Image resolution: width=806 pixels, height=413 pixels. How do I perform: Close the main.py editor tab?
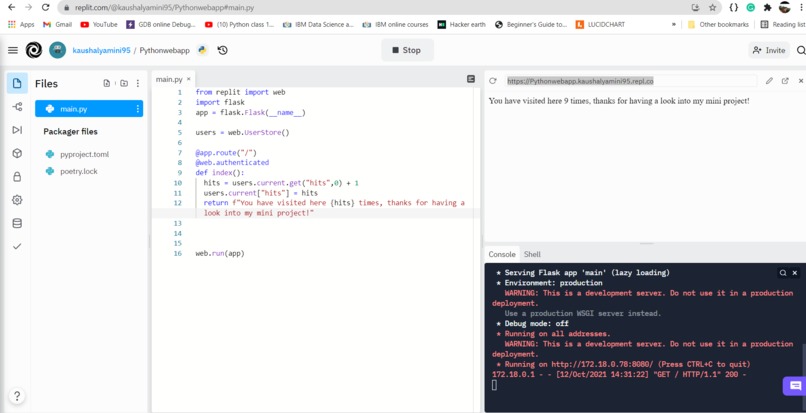pyautogui.click(x=188, y=79)
